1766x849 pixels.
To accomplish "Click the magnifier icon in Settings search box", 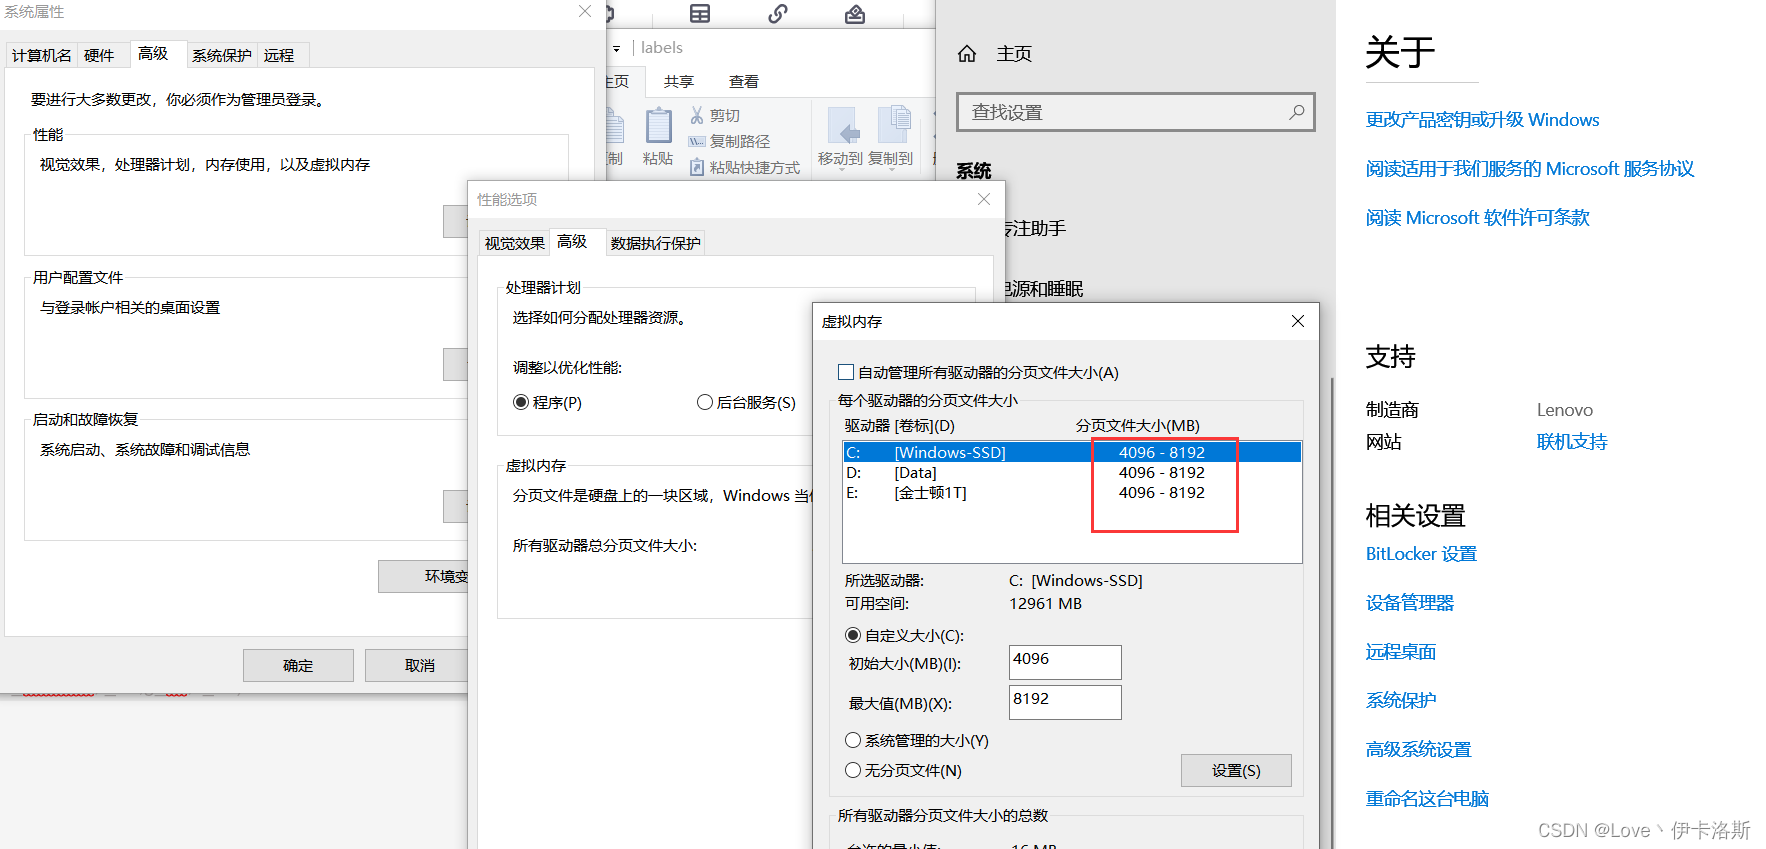I will [1297, 112].
